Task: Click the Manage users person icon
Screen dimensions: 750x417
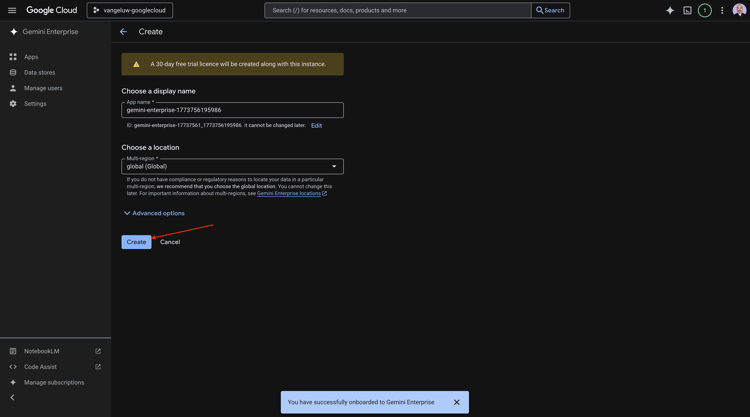Action: pyautogui.click(x=13, y=88)
